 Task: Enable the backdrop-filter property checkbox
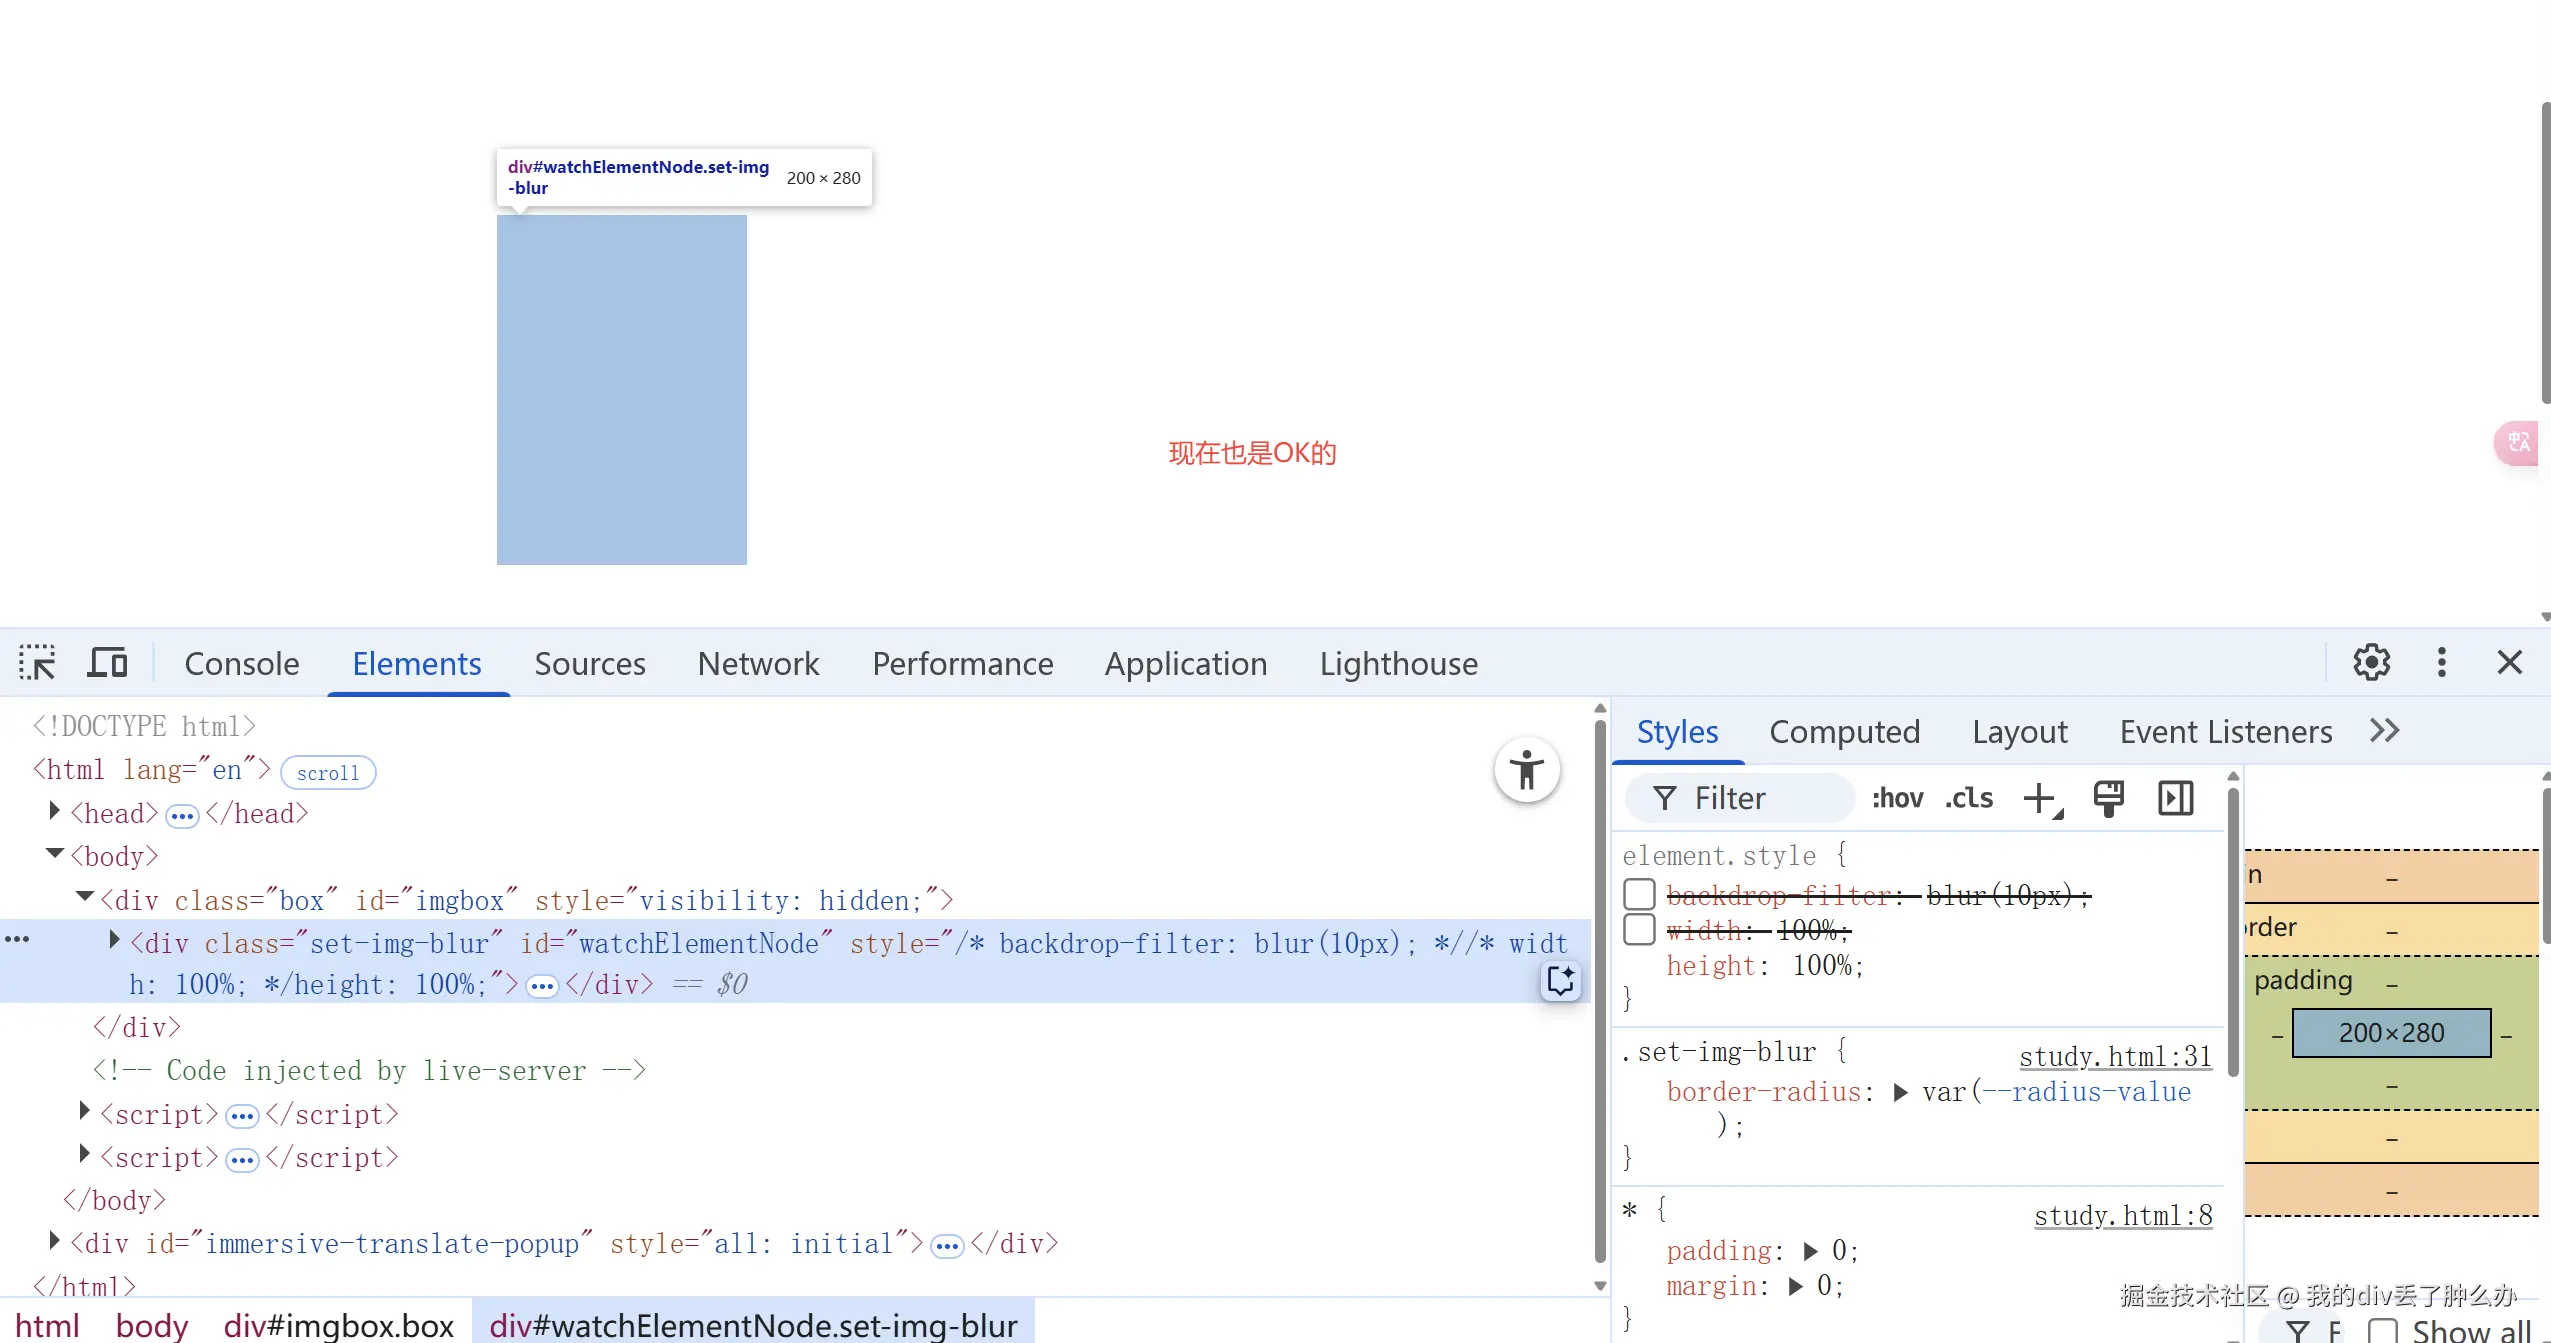[x=1638, y=894]
